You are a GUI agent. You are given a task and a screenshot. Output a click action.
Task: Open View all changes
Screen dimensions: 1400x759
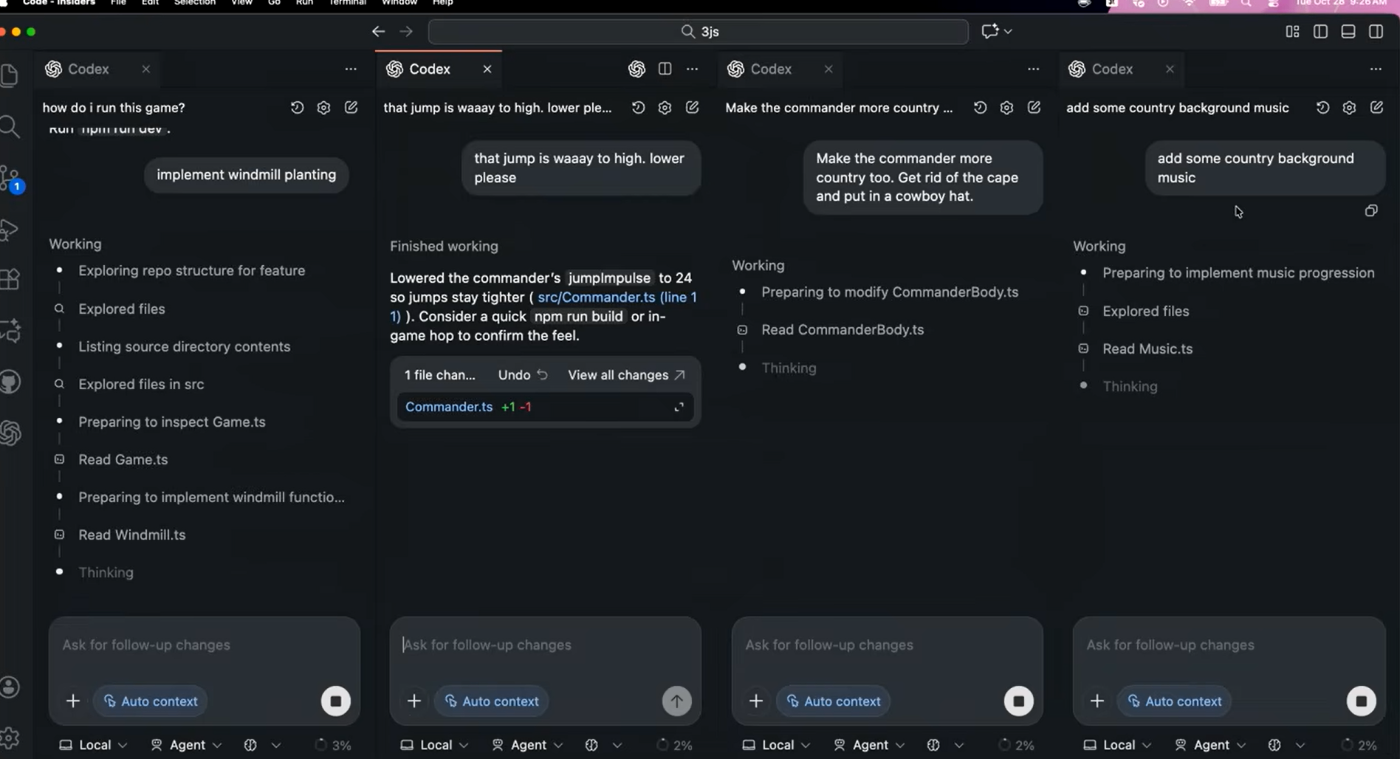(626, 375)
